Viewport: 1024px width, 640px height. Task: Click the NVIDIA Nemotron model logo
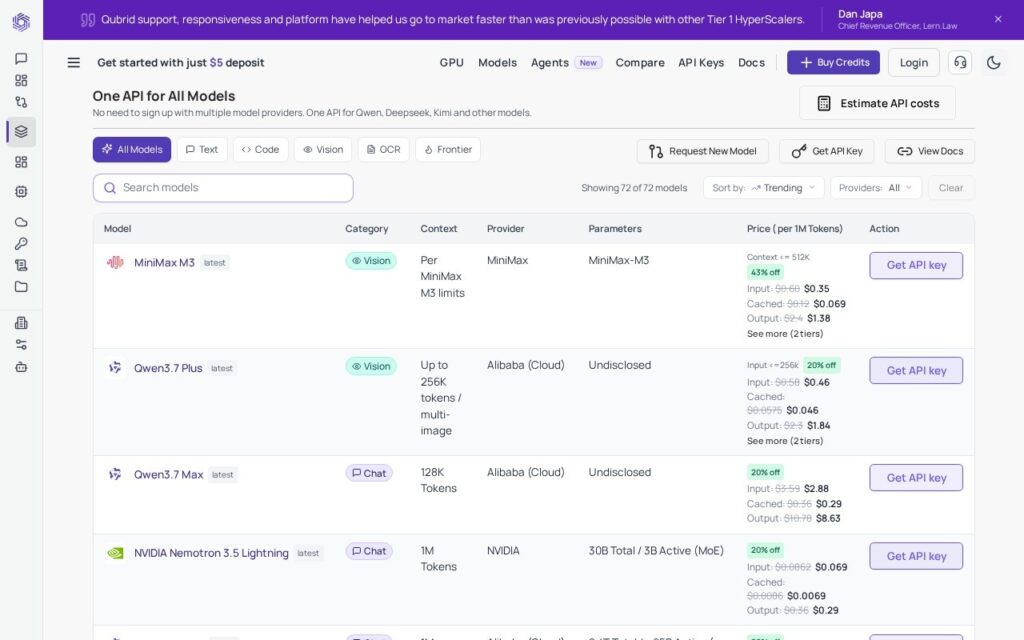point(115,553)
